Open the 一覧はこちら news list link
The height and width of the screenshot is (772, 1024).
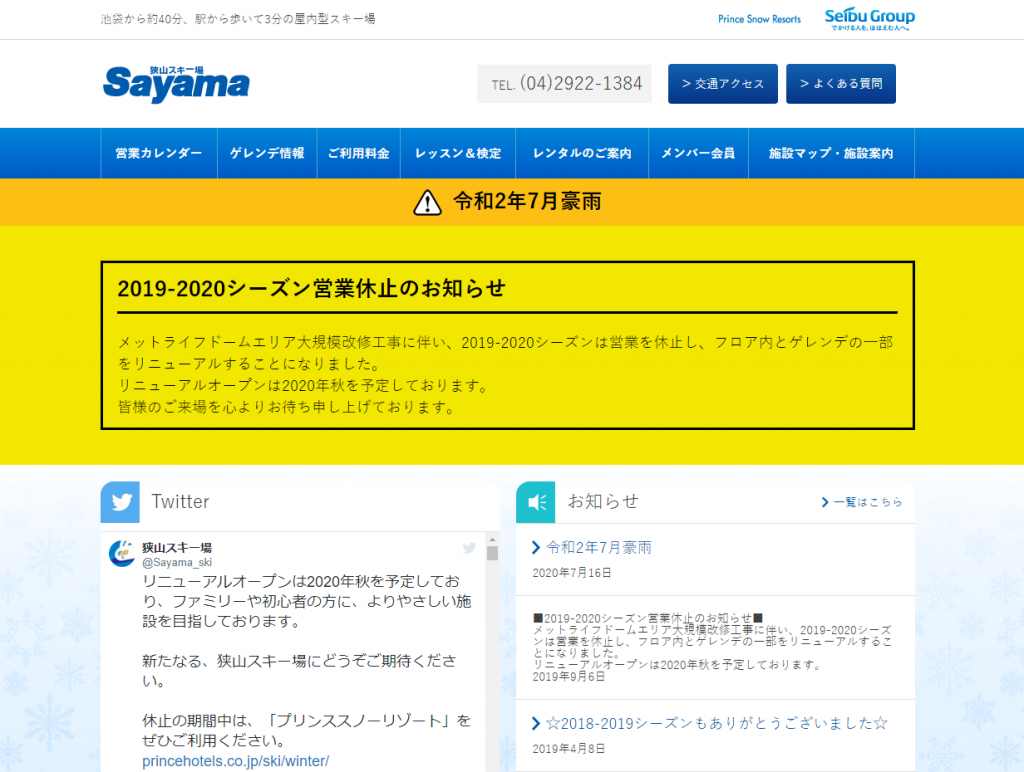(x=862, y=502)
